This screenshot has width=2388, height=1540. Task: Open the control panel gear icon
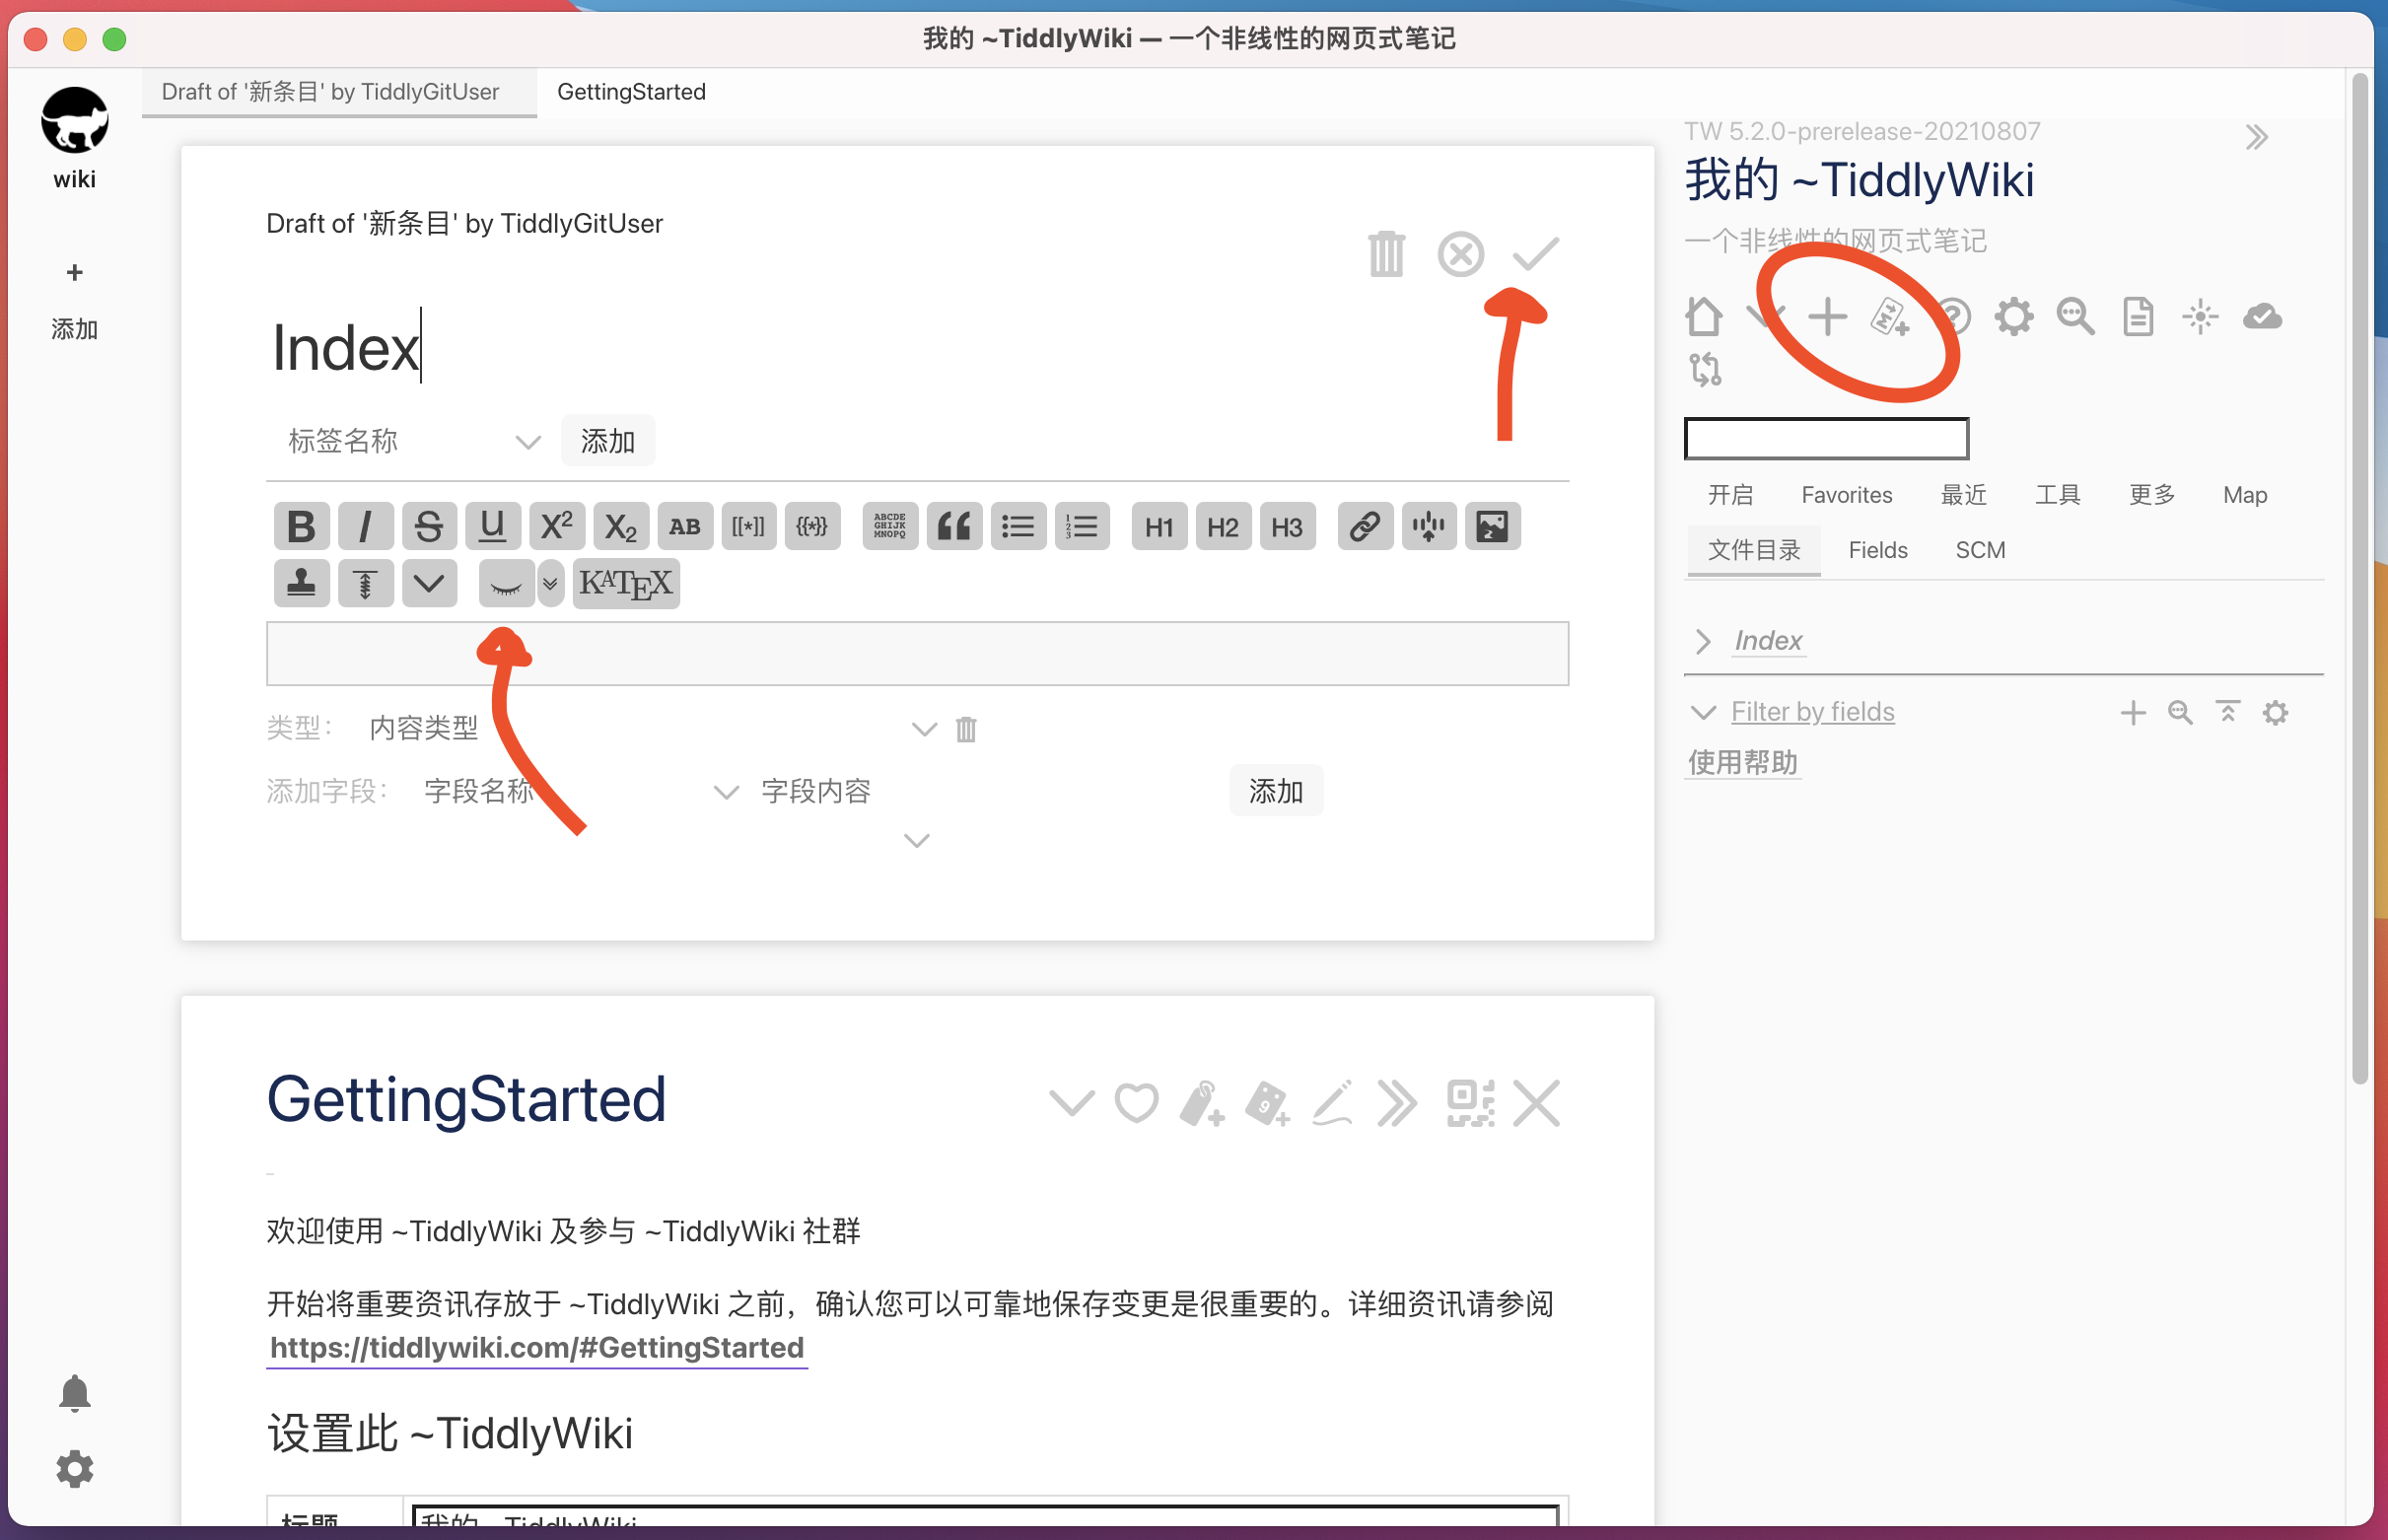(x=2013, y=316)
